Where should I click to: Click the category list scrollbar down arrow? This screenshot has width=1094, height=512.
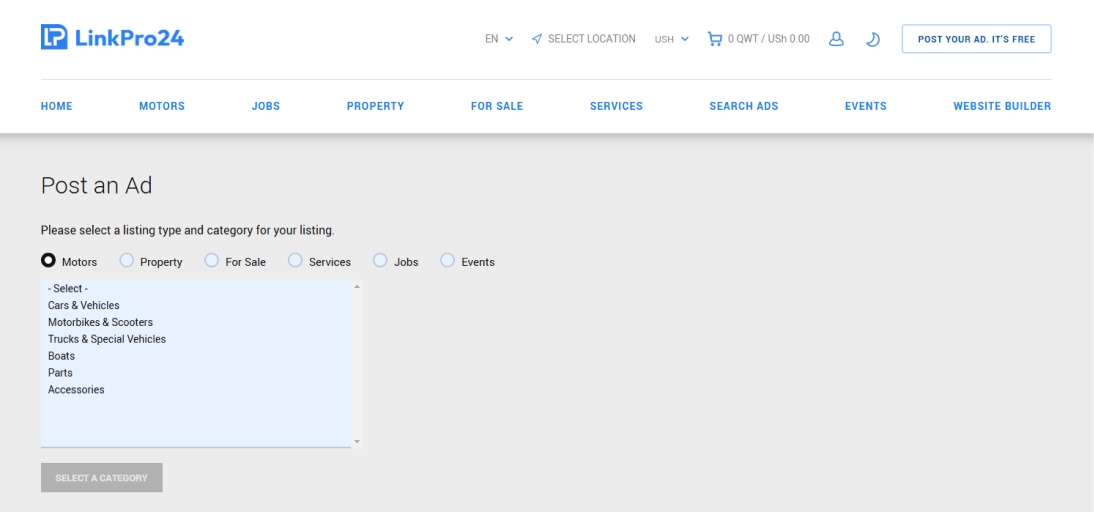tap(357, 441)
